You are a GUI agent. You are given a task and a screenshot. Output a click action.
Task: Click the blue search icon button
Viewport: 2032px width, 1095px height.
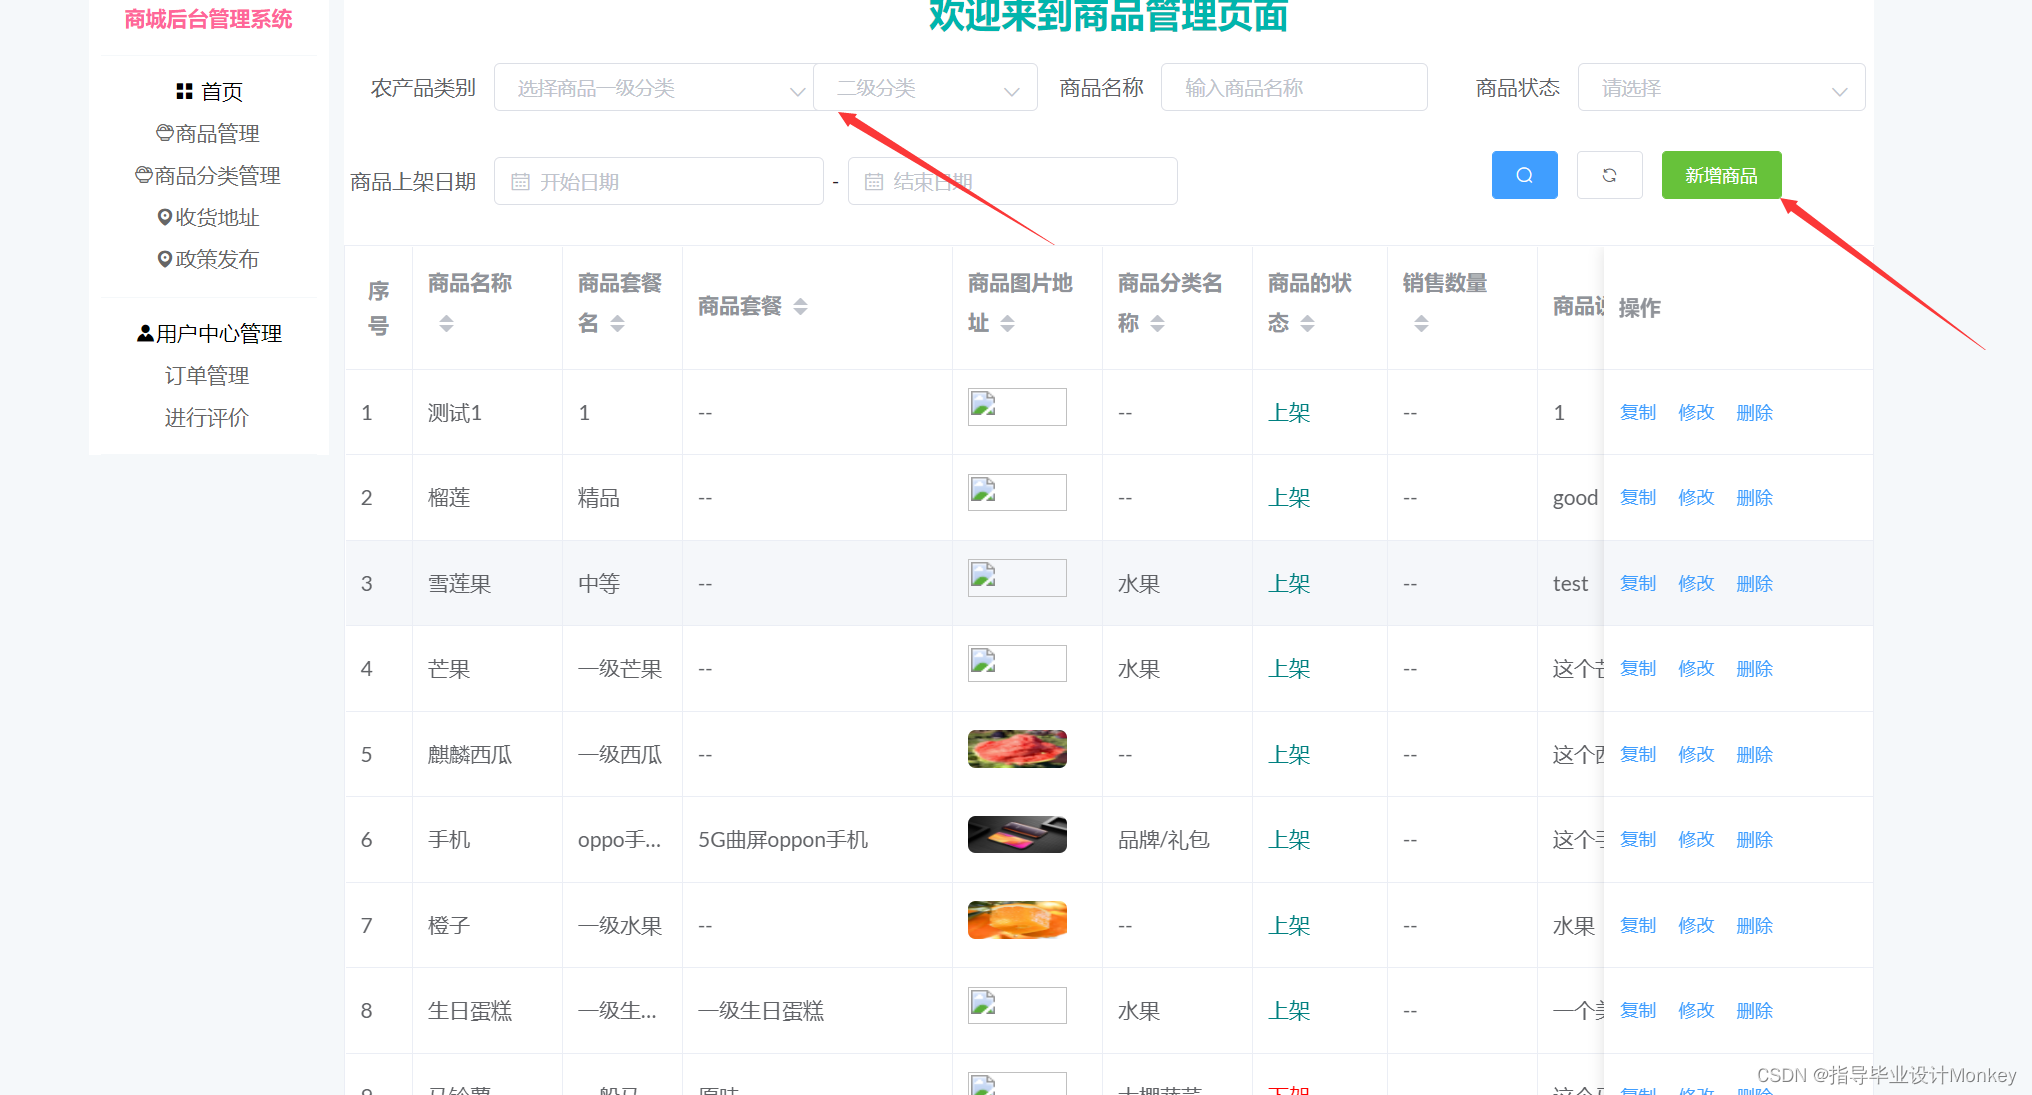coord(1524,175)
